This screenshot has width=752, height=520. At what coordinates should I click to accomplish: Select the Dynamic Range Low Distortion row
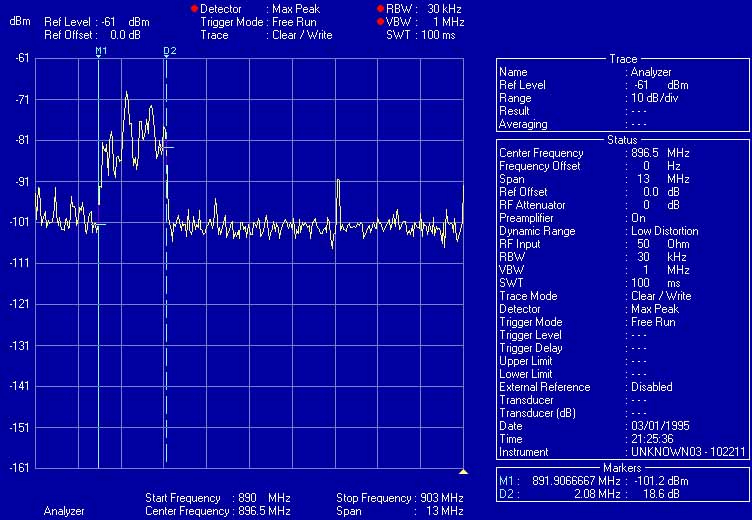[620, 231]
